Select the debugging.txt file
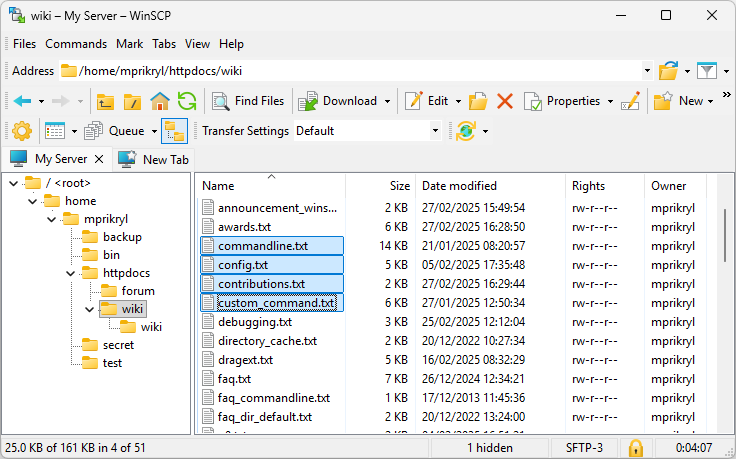The image size is (736, 459). point(254,322)
